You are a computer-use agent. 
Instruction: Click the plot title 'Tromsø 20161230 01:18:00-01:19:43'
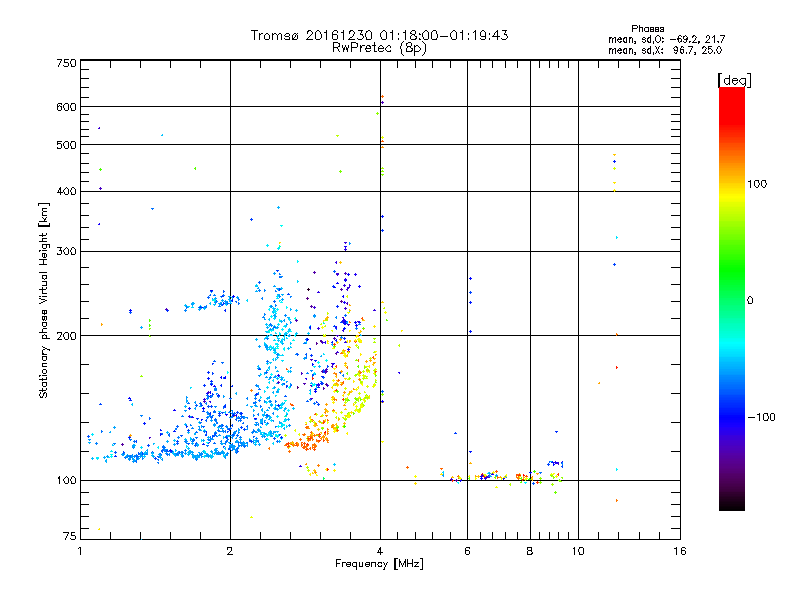(x=379, y=35)
